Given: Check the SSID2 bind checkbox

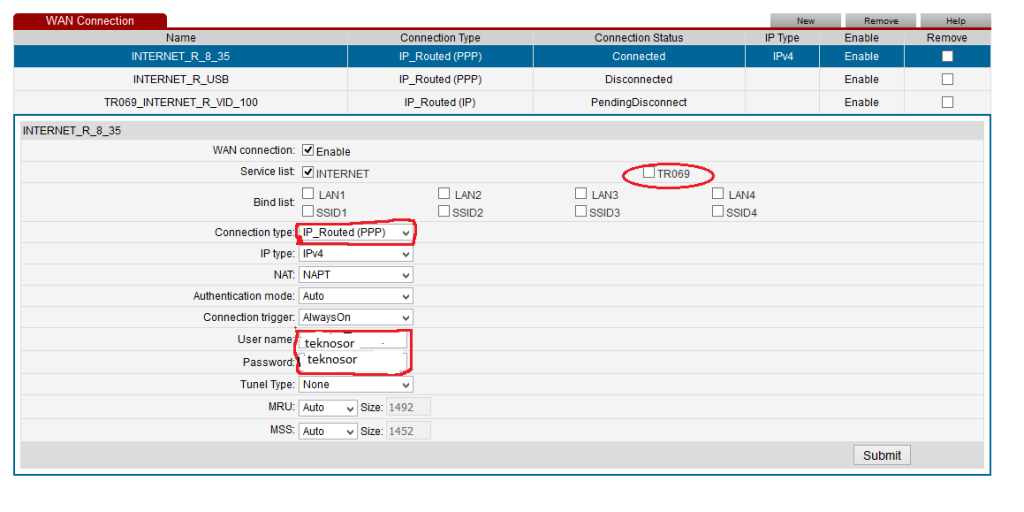Looking at the screenshot, I should click(x=444, y=211).
